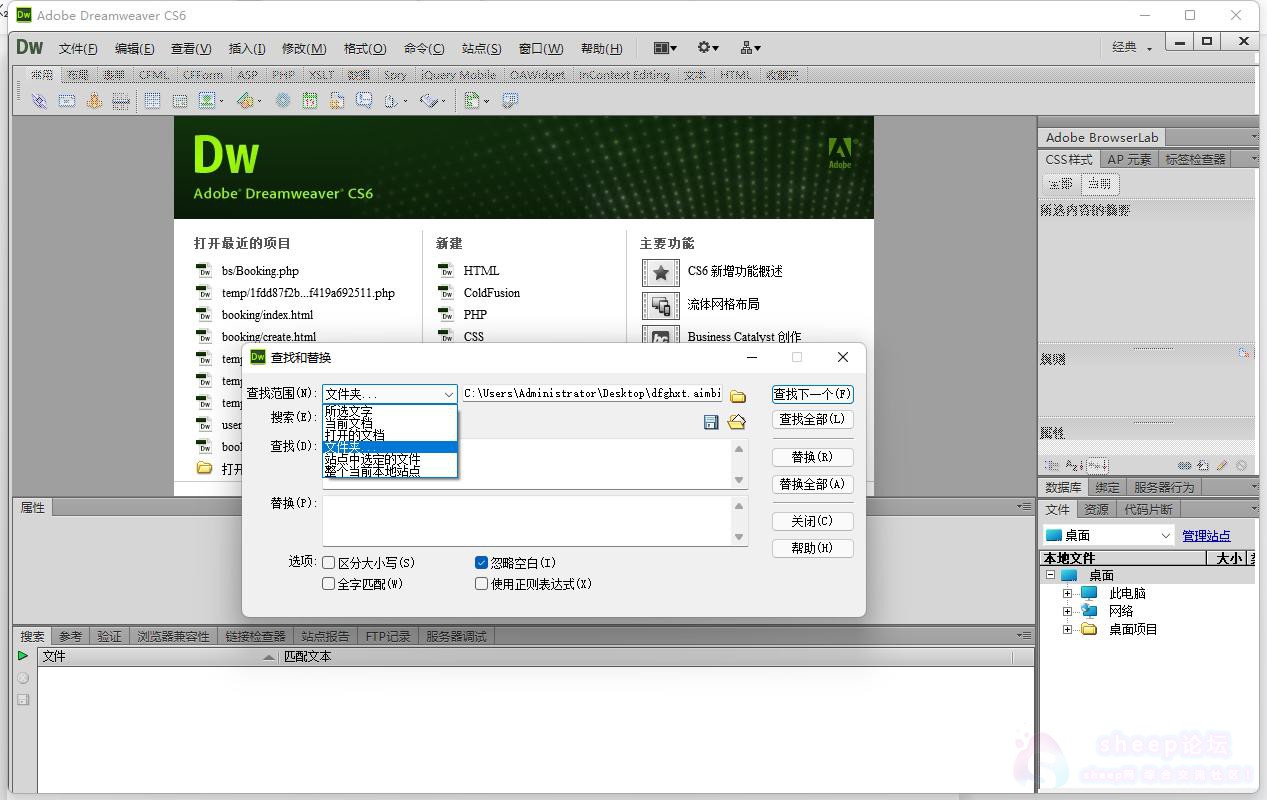Click the folder path input field
This screenshot has height=800, width=1267.
(592, 394)
